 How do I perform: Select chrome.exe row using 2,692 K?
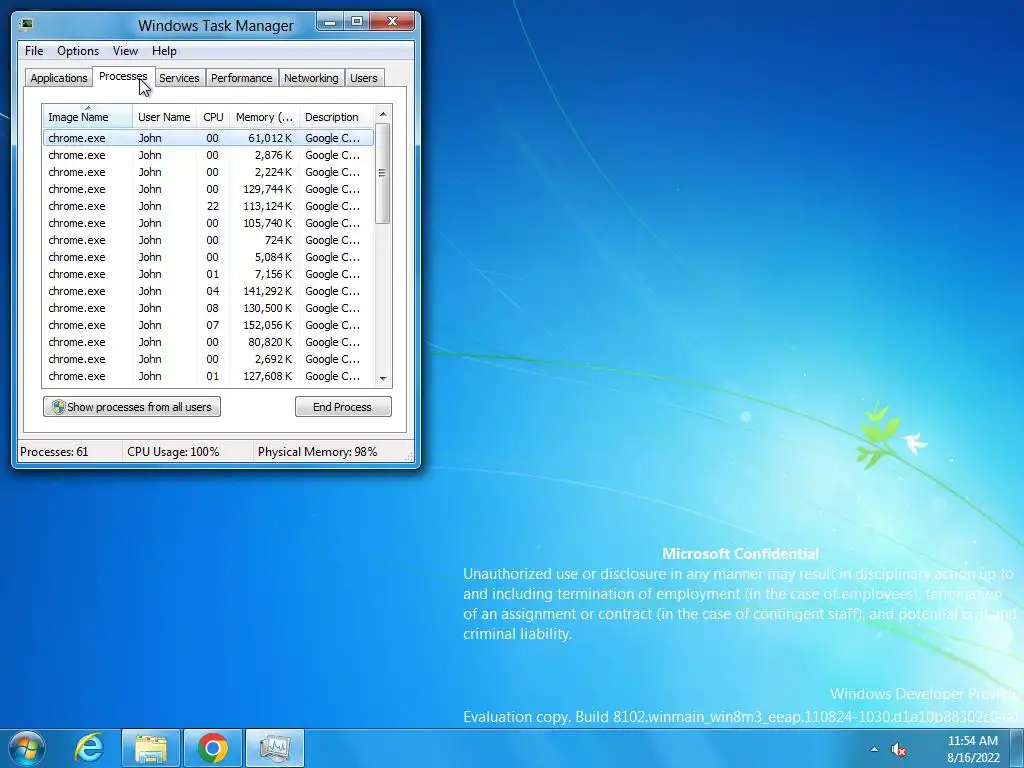[x=208, y=359]
